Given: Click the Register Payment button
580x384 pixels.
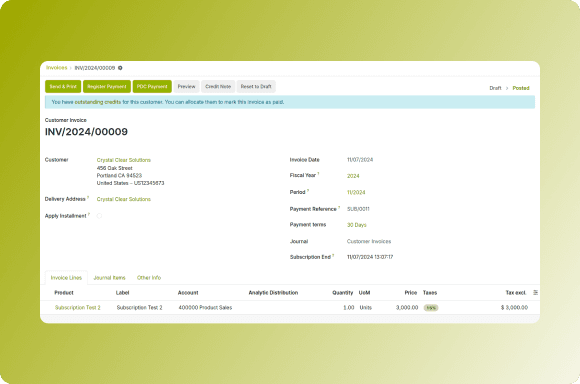Looking at the screenshot, I should 107,87.
